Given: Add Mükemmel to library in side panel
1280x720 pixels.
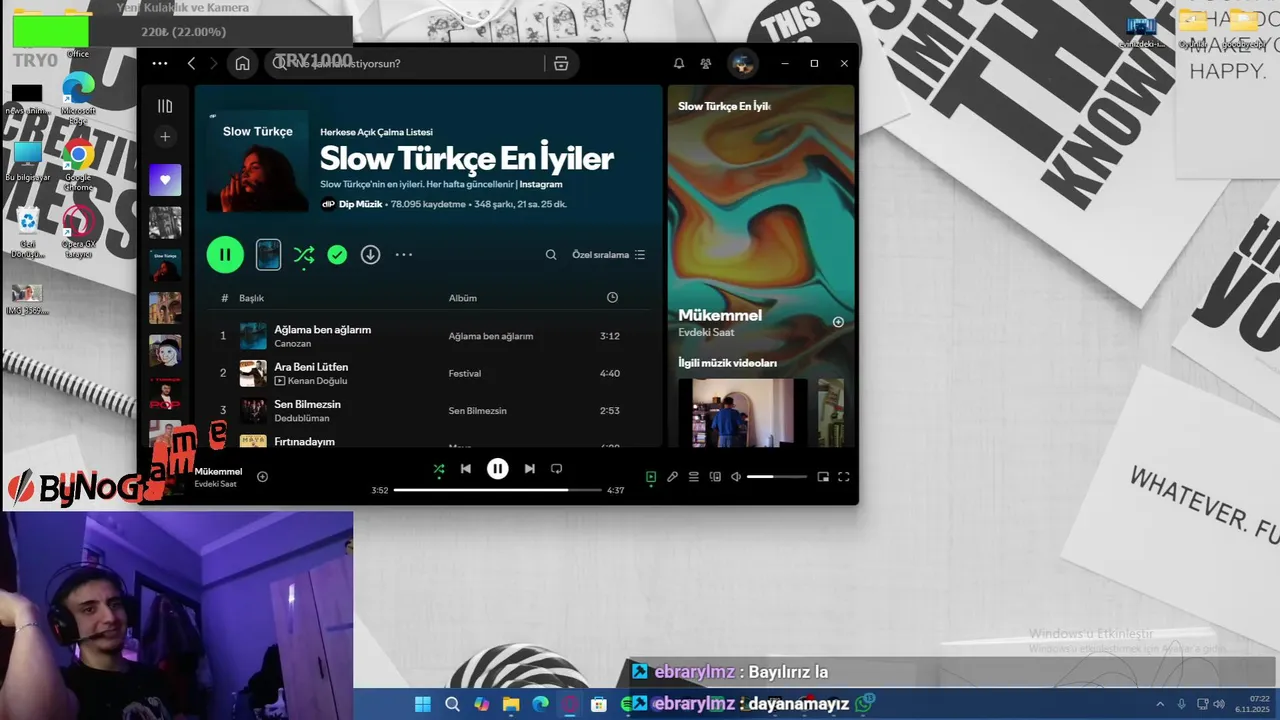Looking at the screenshot, I should coord(838,322).
